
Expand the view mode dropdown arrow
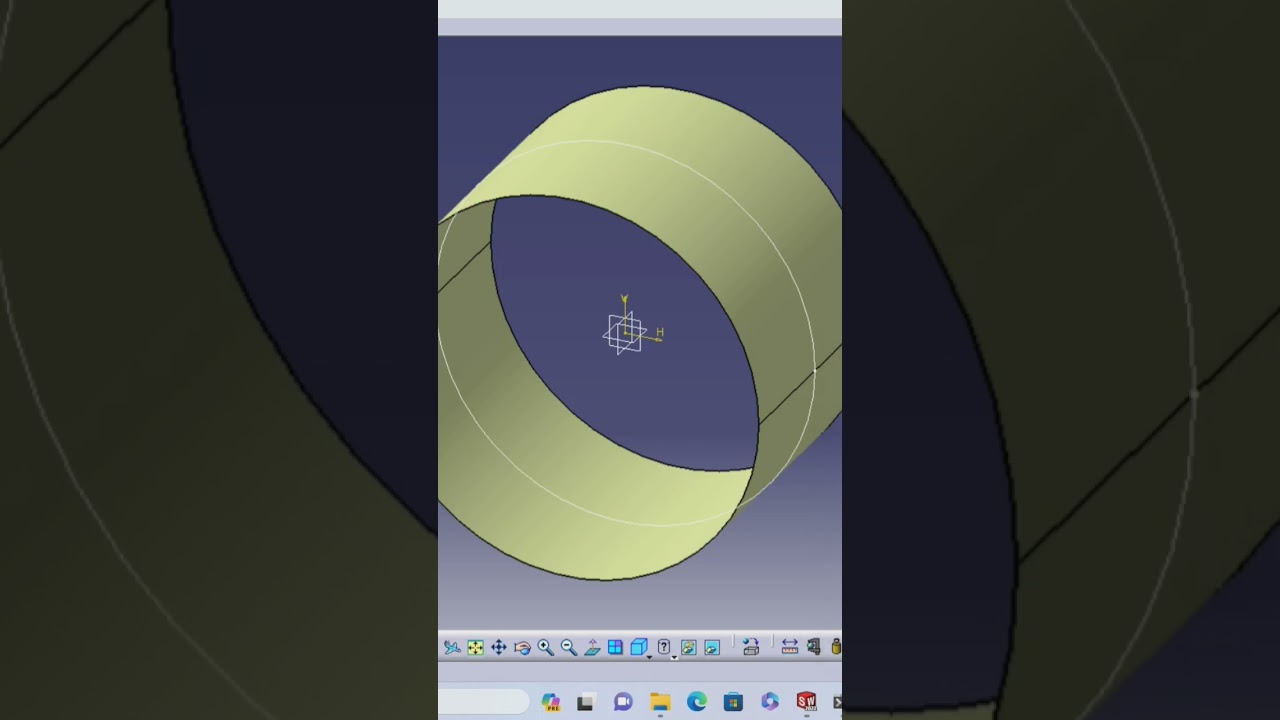click(674, 658)
